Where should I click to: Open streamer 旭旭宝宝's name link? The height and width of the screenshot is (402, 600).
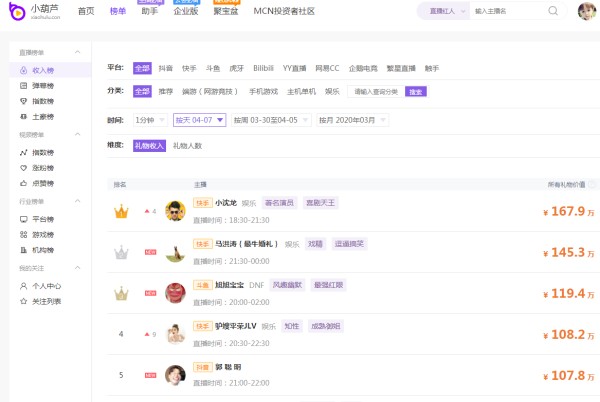coord(229,285)
